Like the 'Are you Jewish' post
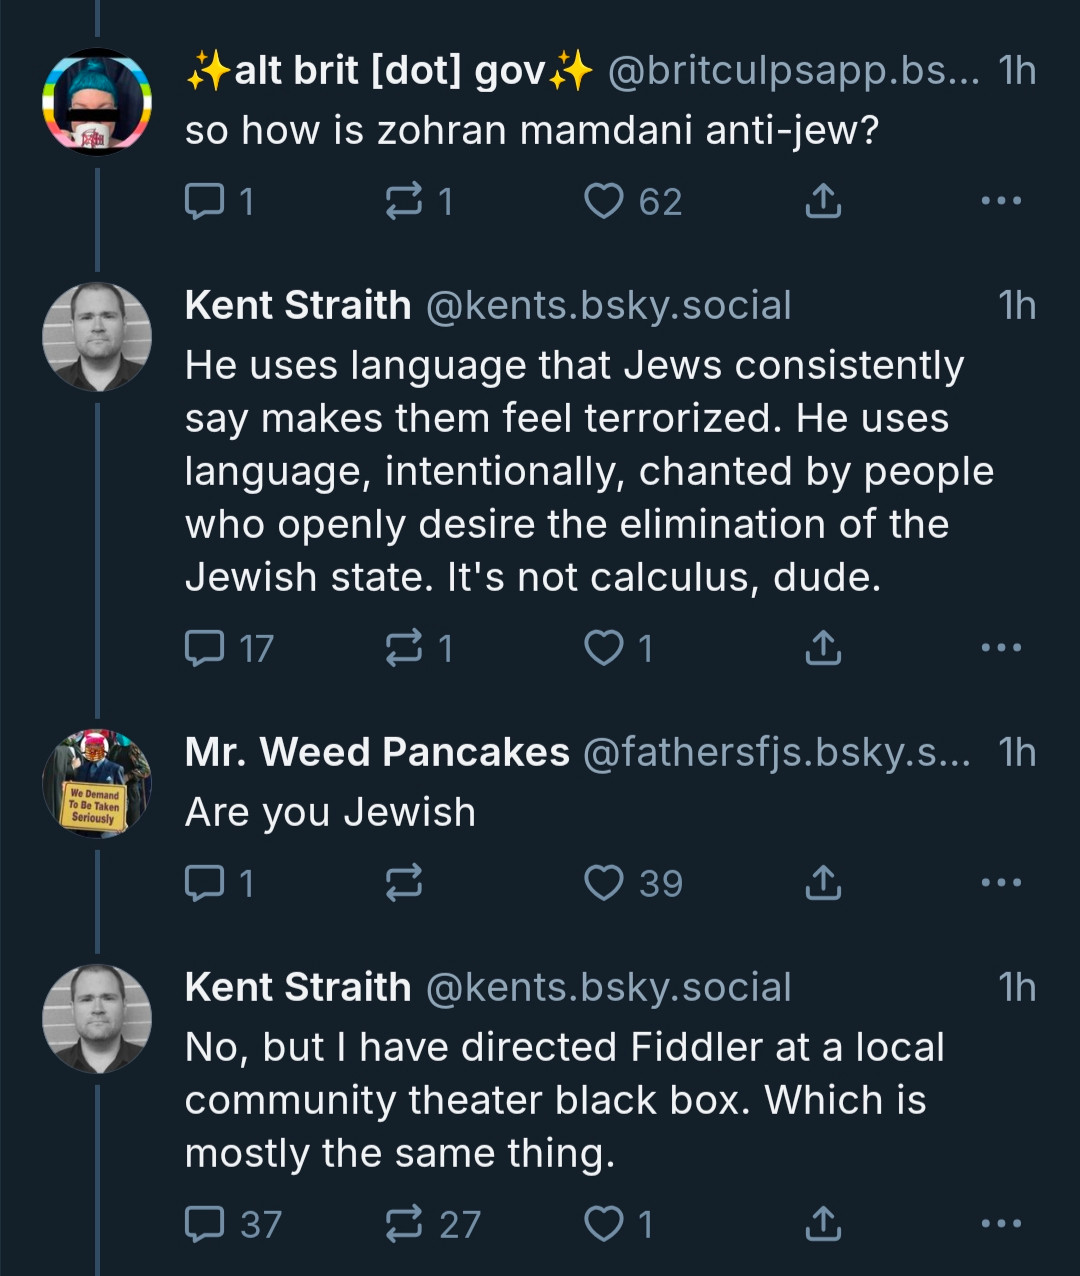This screenshot has height=1276, width=1080. 633,883
